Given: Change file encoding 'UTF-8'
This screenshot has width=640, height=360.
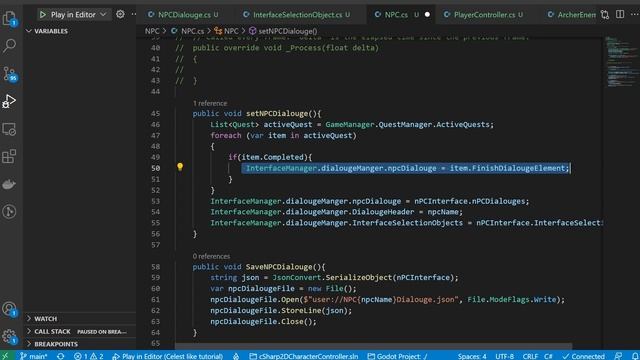Looking at the screenshot, I should pos(504,356).
